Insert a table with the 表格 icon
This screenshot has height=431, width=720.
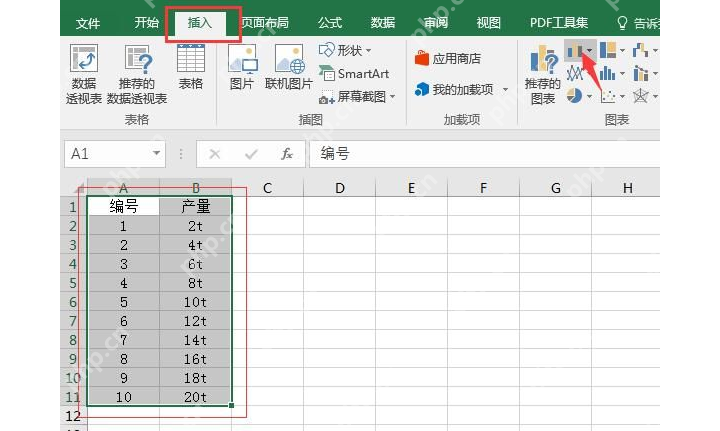(x=191, y=67)
